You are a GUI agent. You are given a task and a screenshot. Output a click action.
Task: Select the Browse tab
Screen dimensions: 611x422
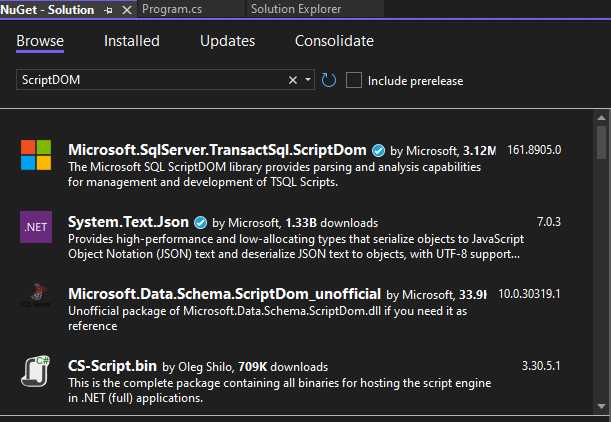click(40, 41)
